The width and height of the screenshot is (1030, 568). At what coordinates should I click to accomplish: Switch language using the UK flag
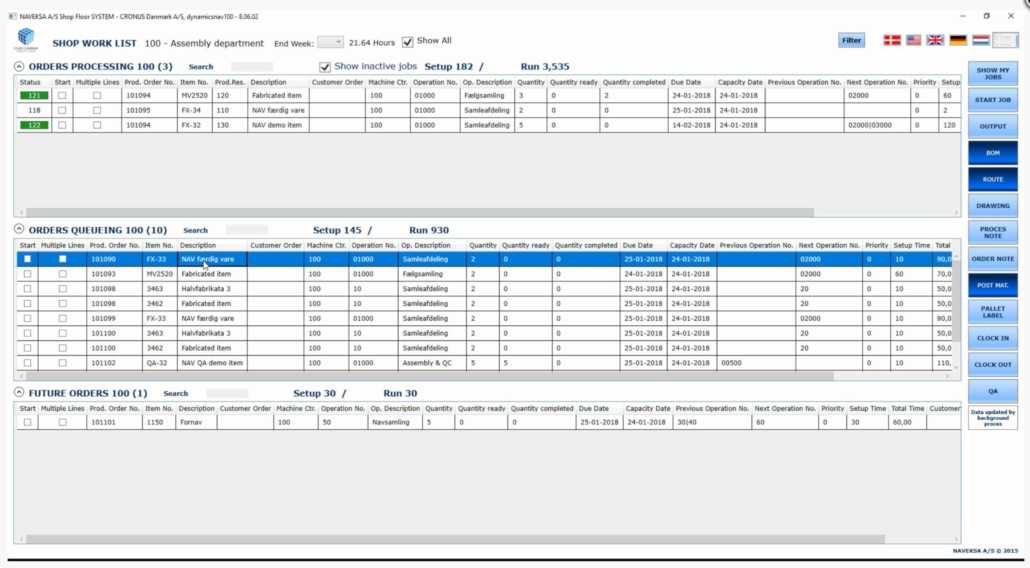tap(935, 40)
